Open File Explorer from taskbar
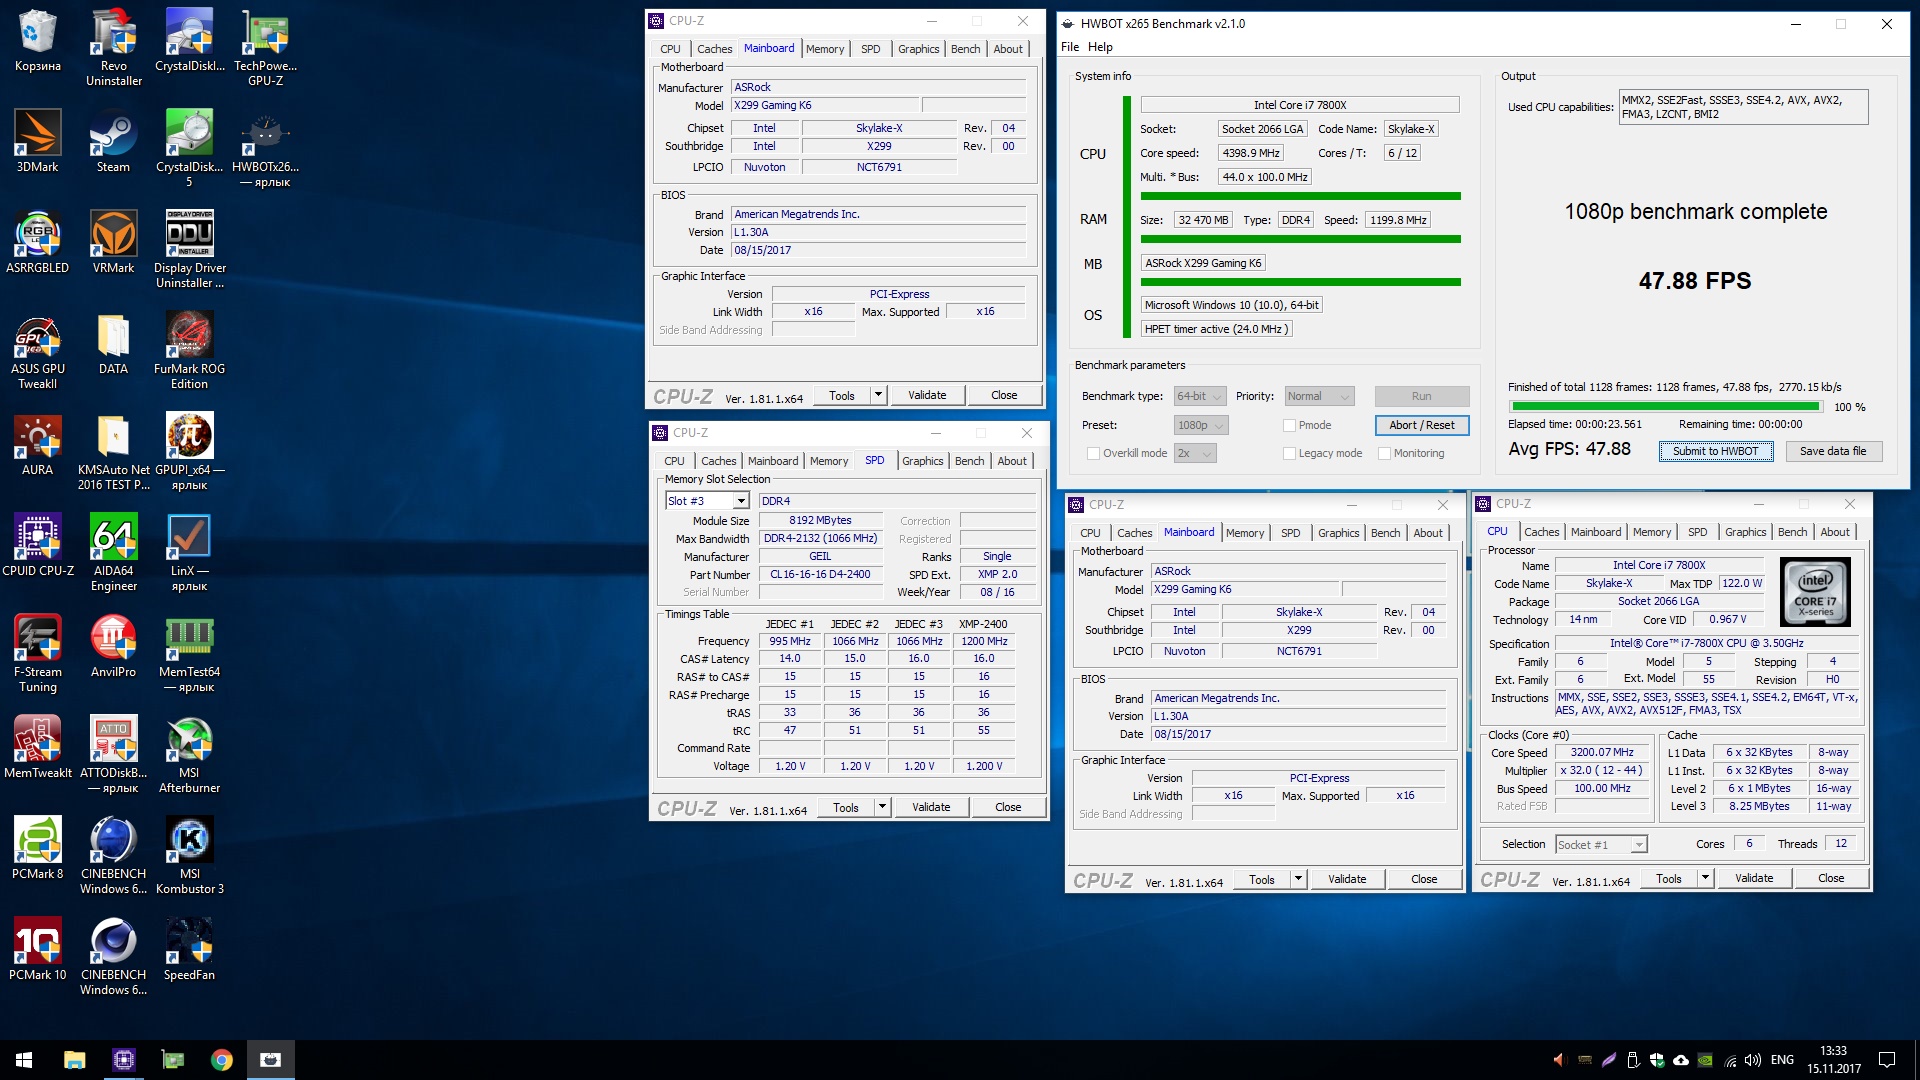1920x1080 pixels. [74, 1060]
